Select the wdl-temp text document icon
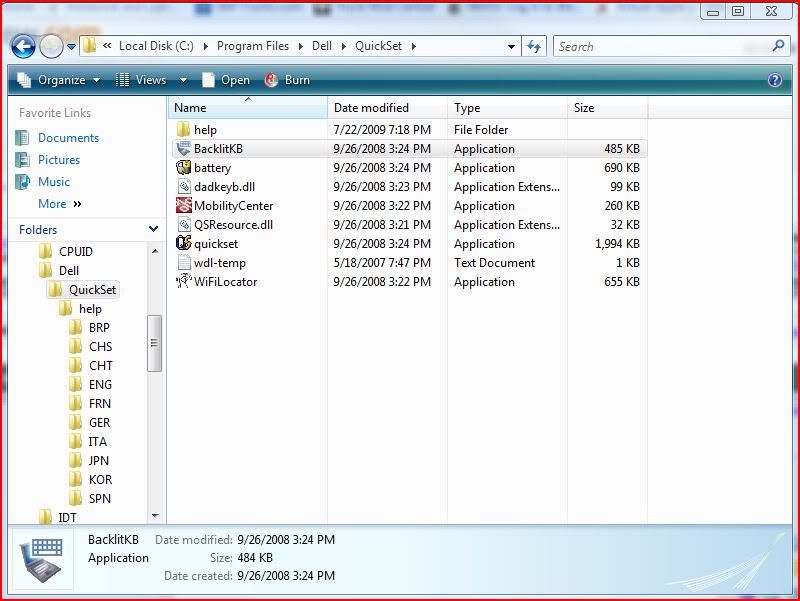The image size is (800, 601). [184, 262]
